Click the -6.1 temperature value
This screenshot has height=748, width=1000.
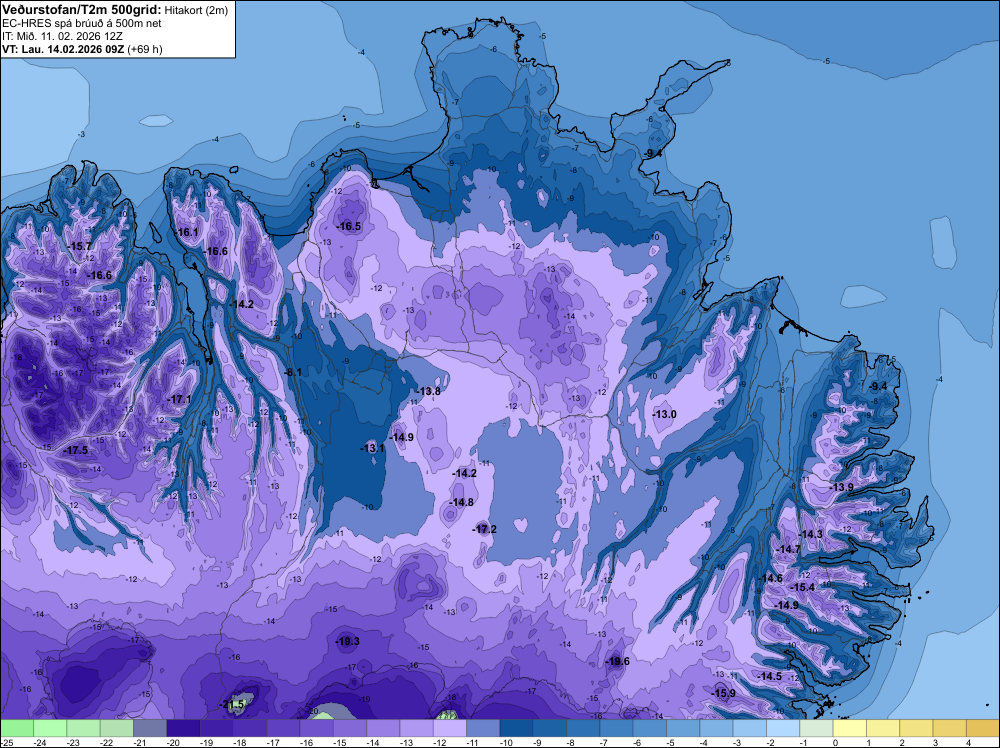pyautogui.click(x=293, y=372)
